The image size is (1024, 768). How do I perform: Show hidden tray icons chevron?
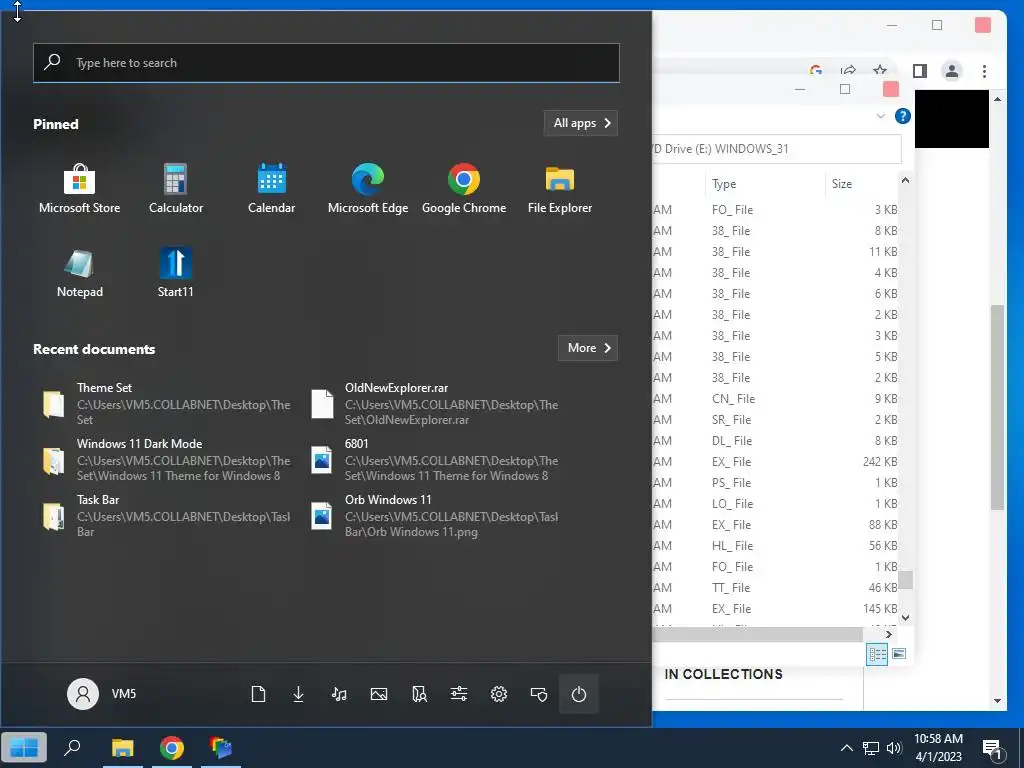pyautogui.click(x=846, y=748)
